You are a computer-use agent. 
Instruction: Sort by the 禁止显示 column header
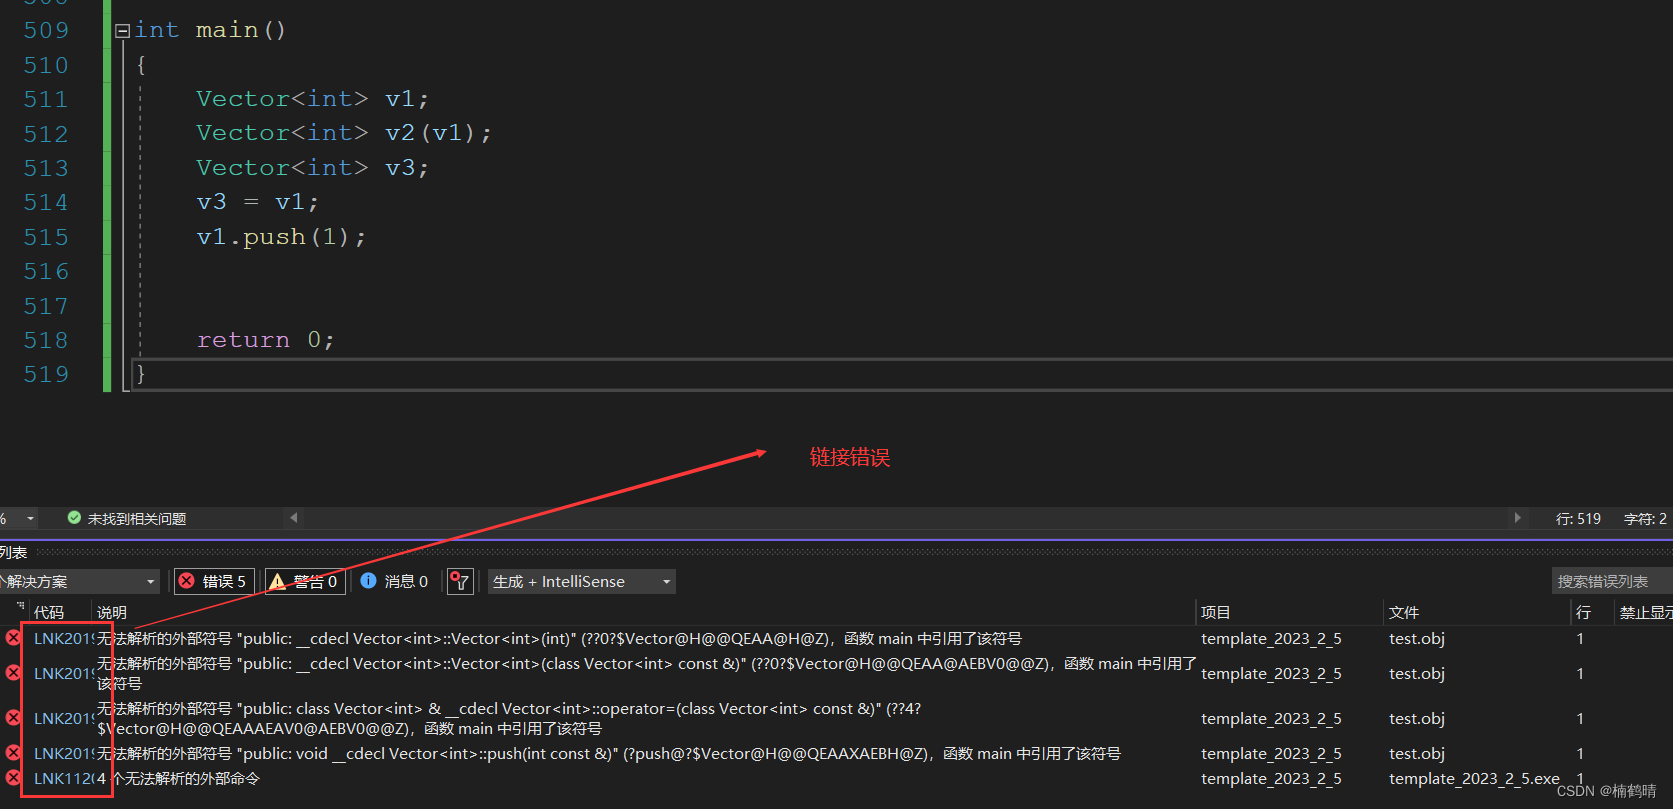click(1645, 612)
